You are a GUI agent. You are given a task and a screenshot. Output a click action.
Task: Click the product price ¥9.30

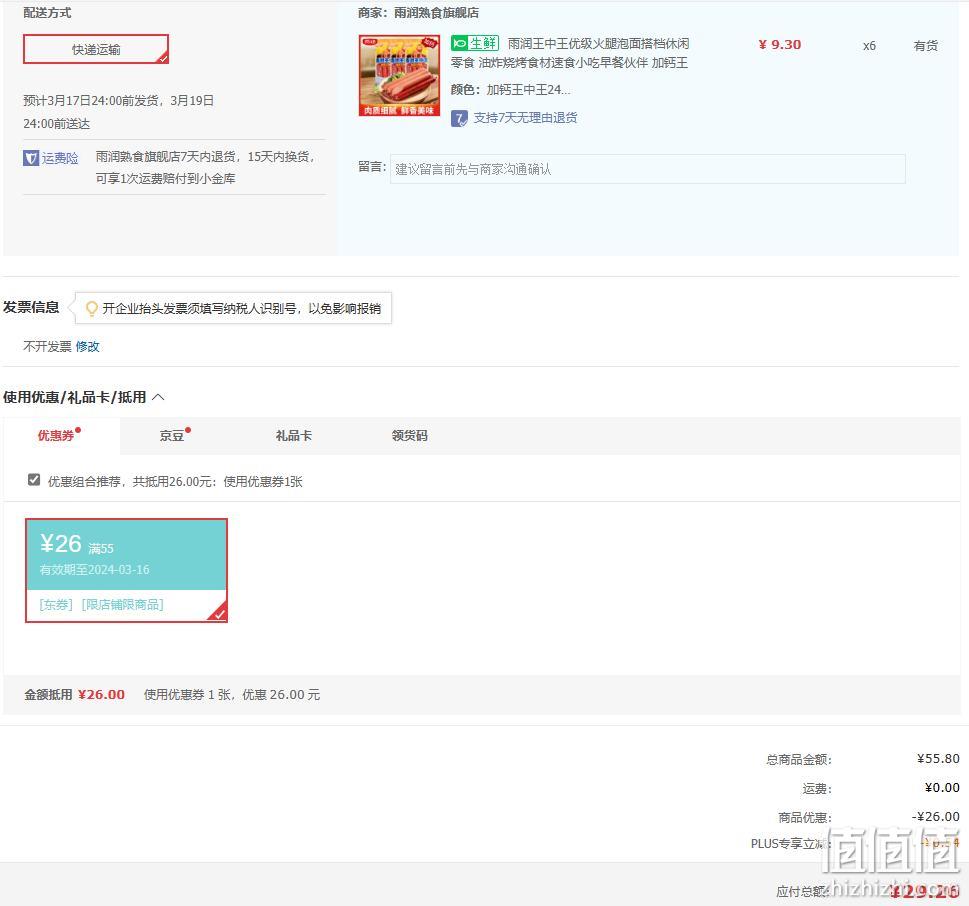click(x=780, y=44)
